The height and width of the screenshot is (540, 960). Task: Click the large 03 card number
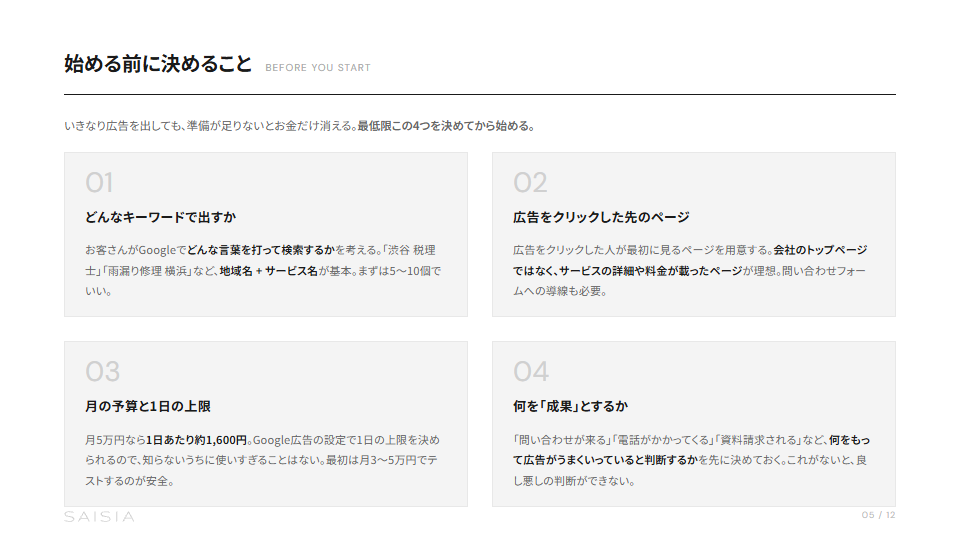point(102,371)
